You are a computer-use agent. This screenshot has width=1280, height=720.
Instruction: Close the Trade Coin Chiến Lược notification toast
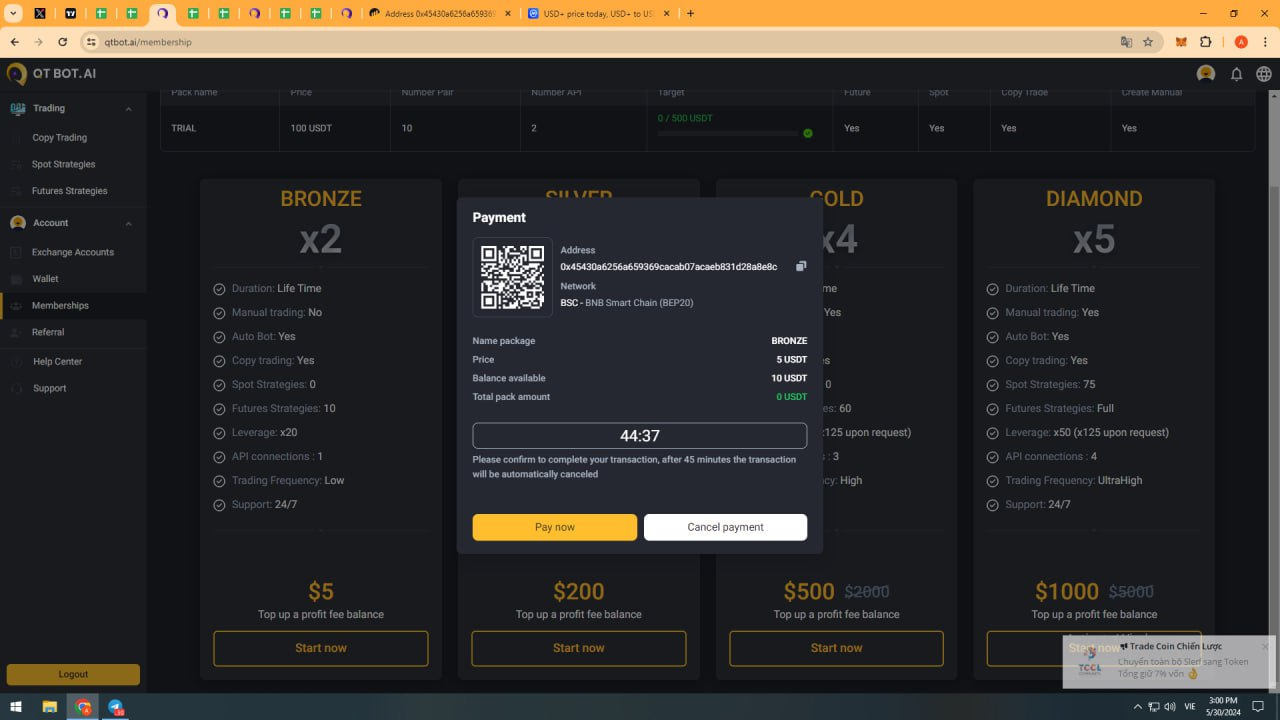coord(1265,646)
